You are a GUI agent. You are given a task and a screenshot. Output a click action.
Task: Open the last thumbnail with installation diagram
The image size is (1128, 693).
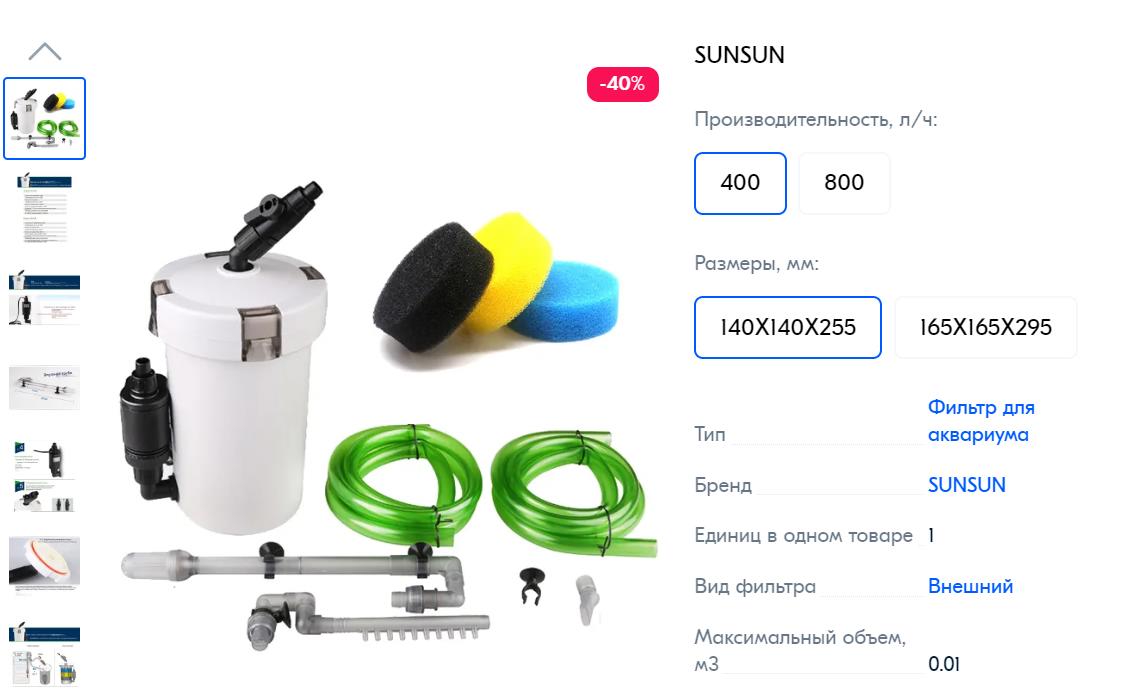tap(45, 654)
